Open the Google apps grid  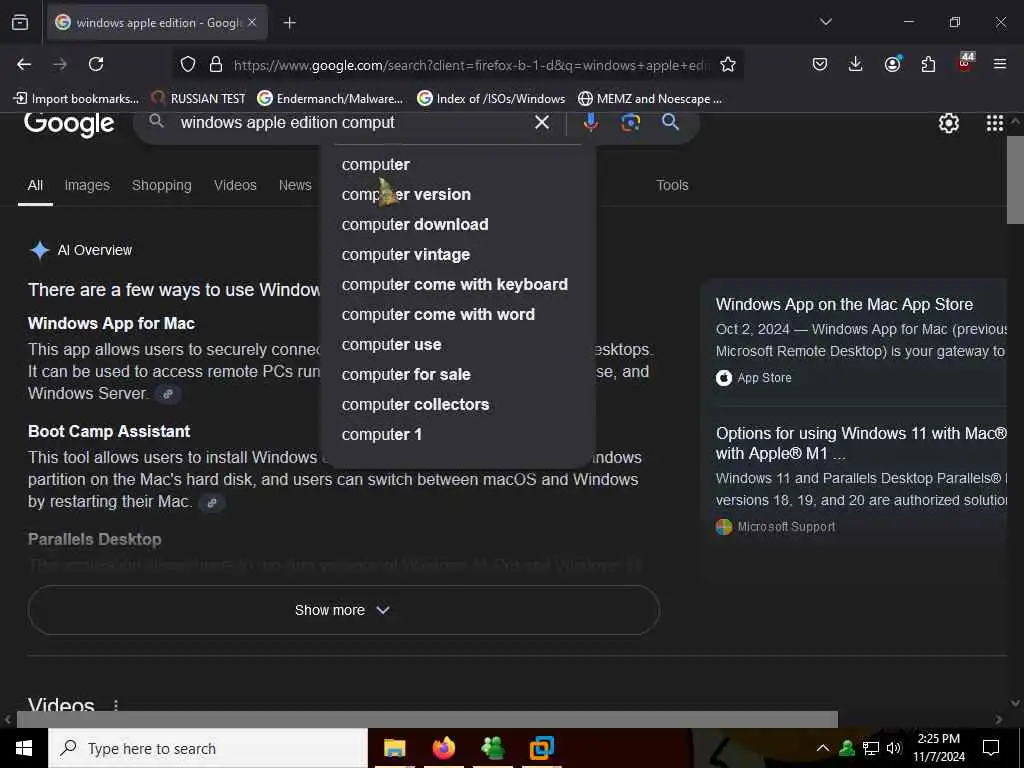point(994,123)
